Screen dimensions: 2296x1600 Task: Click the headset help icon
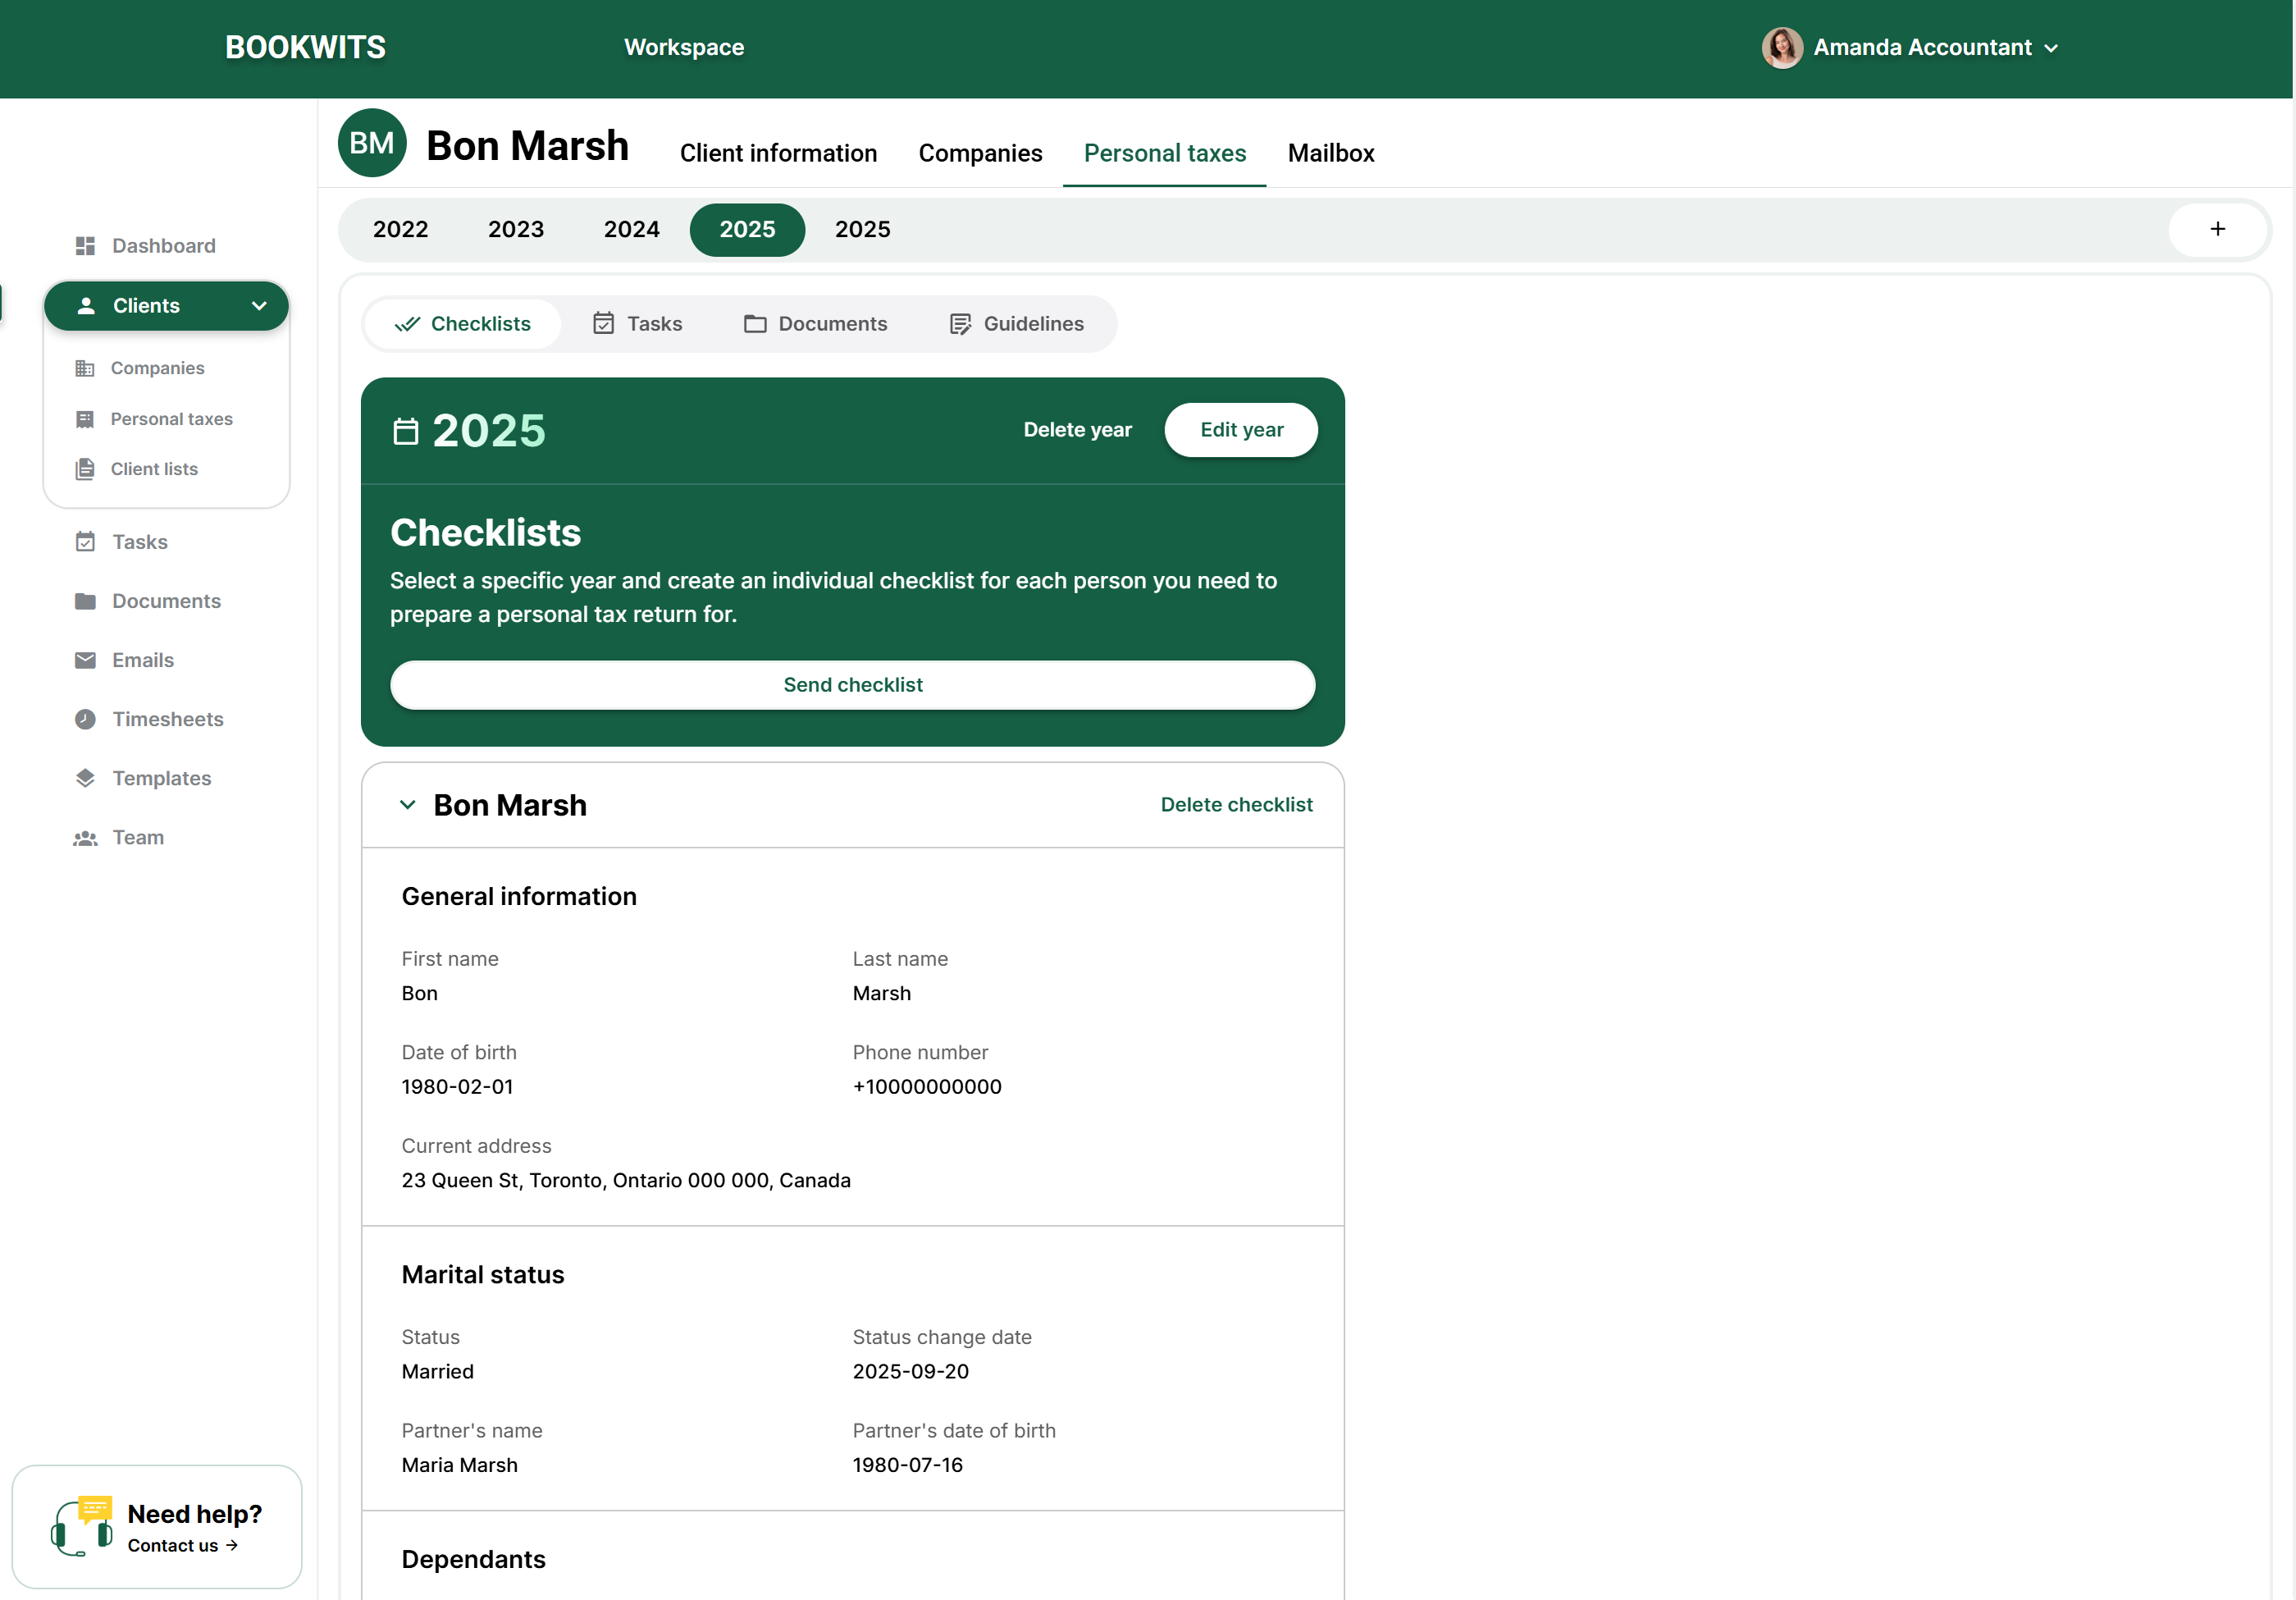(x=81, y=1526)
